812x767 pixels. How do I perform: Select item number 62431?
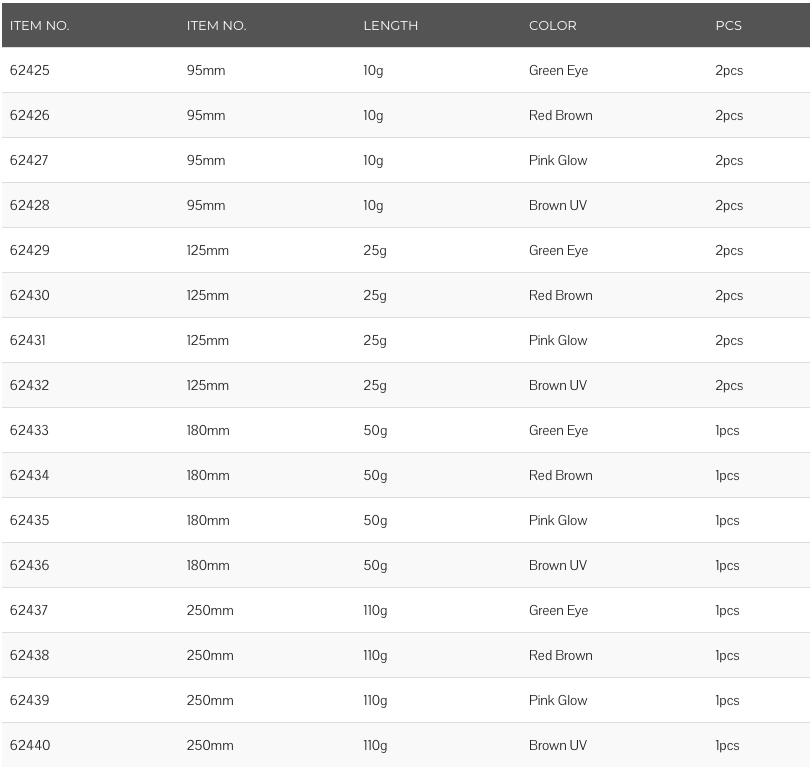tap(27, 341)
